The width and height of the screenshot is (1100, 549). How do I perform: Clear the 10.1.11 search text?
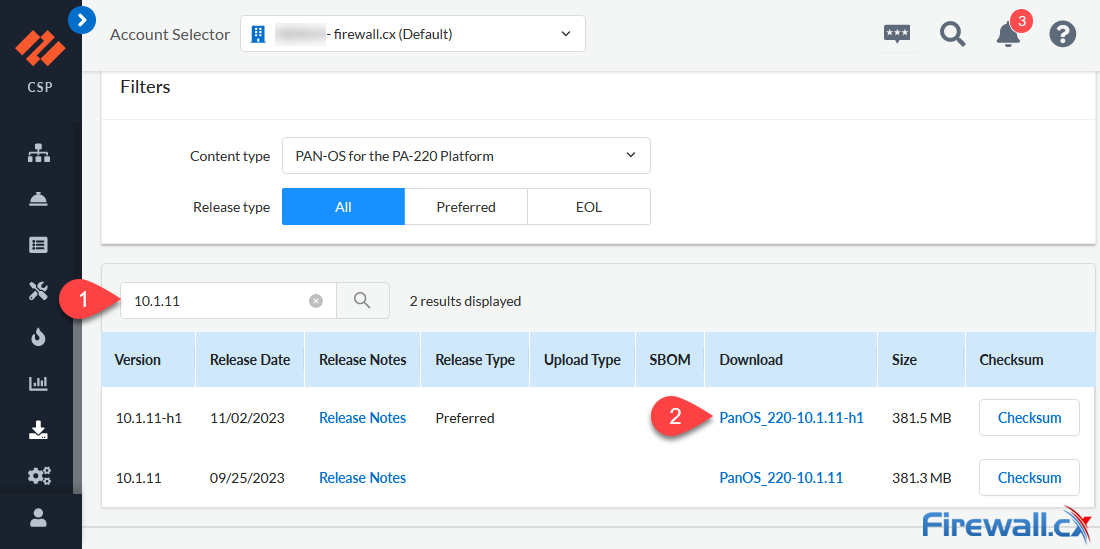(316, 301)
